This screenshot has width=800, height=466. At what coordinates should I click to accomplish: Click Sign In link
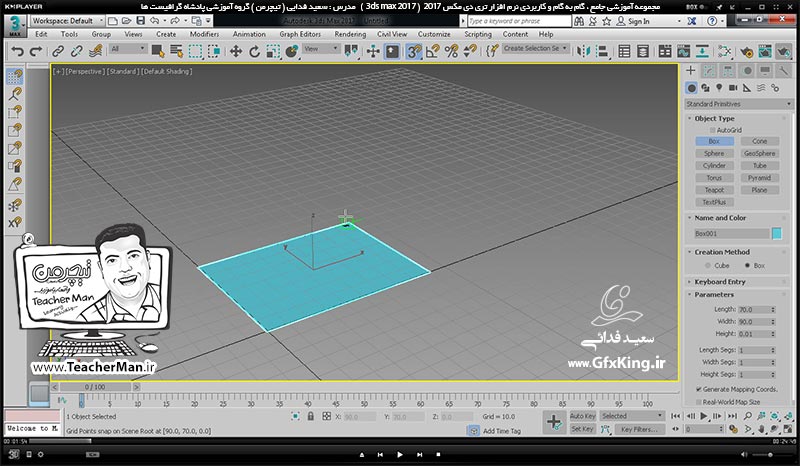(638, 21)
